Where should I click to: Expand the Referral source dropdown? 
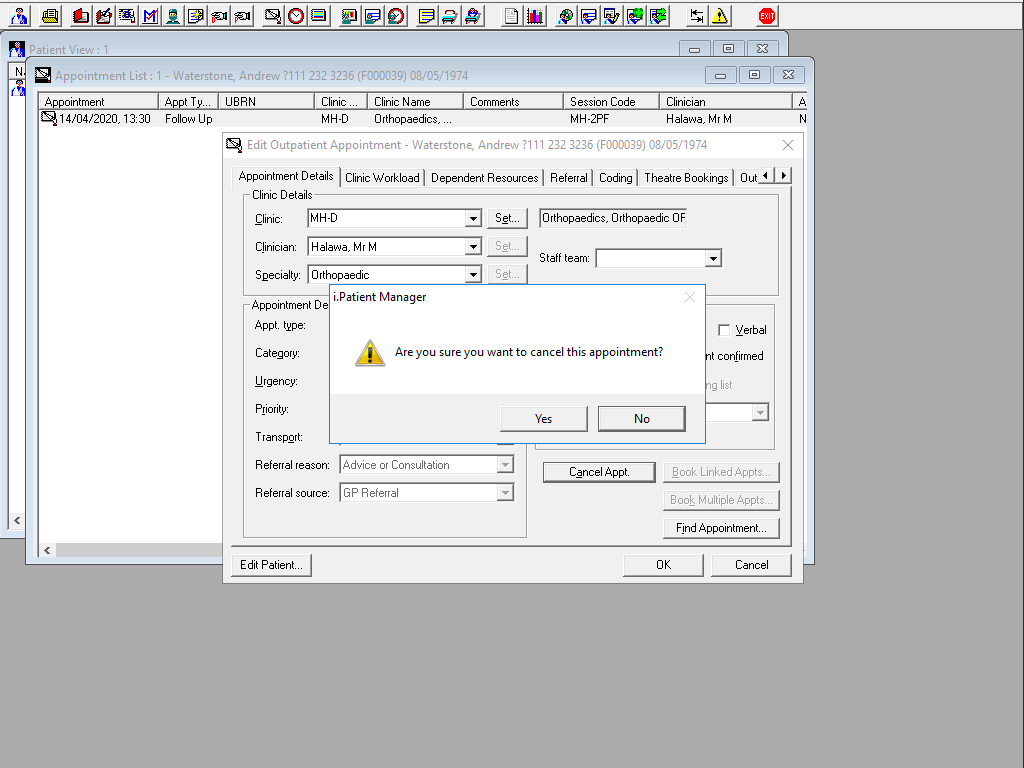(x=505, y=493)
